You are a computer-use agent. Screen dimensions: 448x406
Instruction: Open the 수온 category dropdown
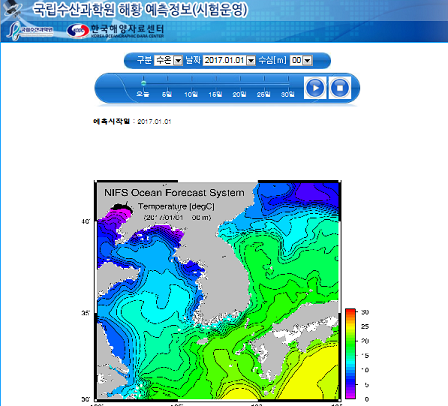pyautogui.click(x=168, y=60)
